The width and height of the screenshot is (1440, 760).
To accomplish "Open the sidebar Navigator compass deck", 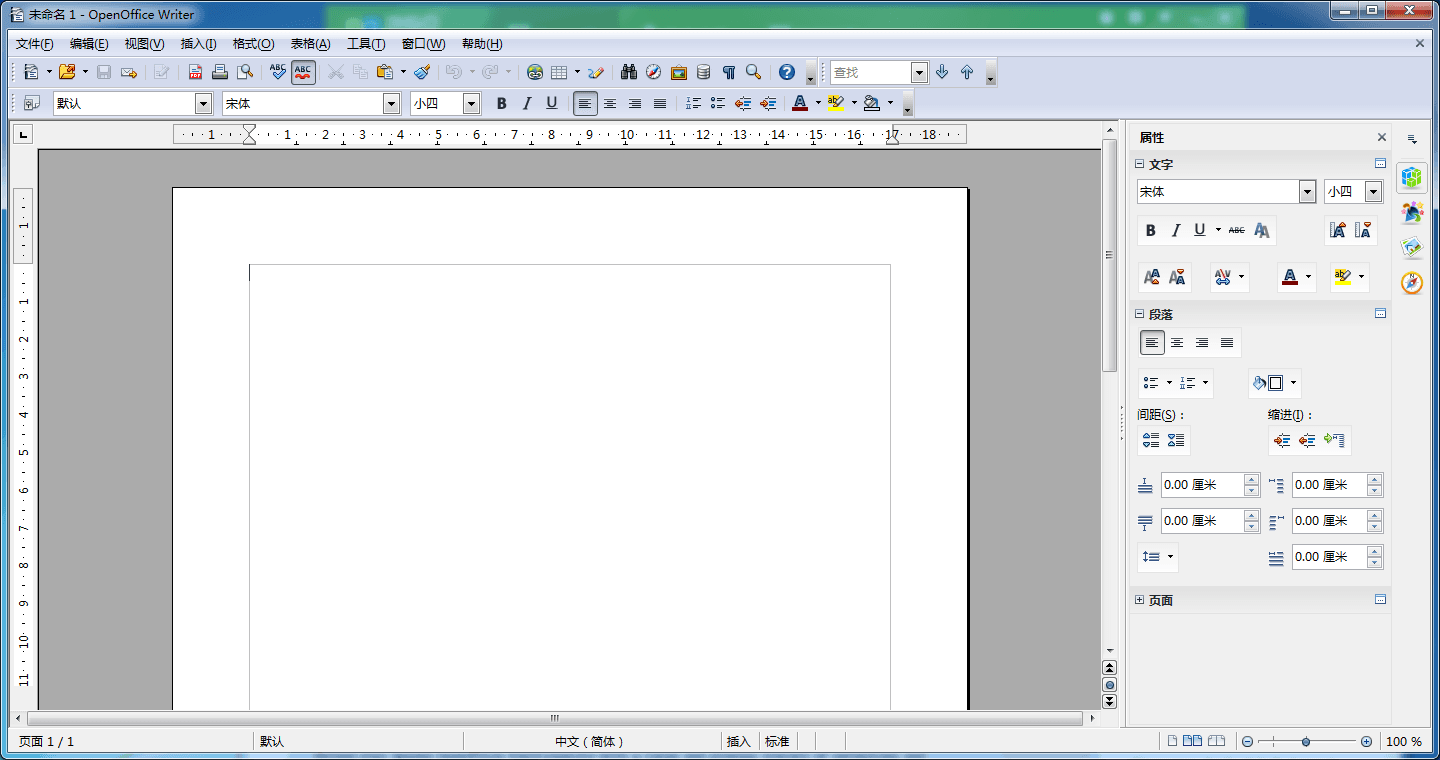I will [1412, 283].
